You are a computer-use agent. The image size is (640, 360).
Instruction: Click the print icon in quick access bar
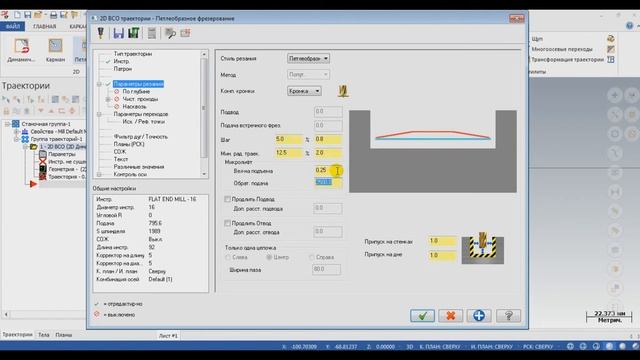53,15
